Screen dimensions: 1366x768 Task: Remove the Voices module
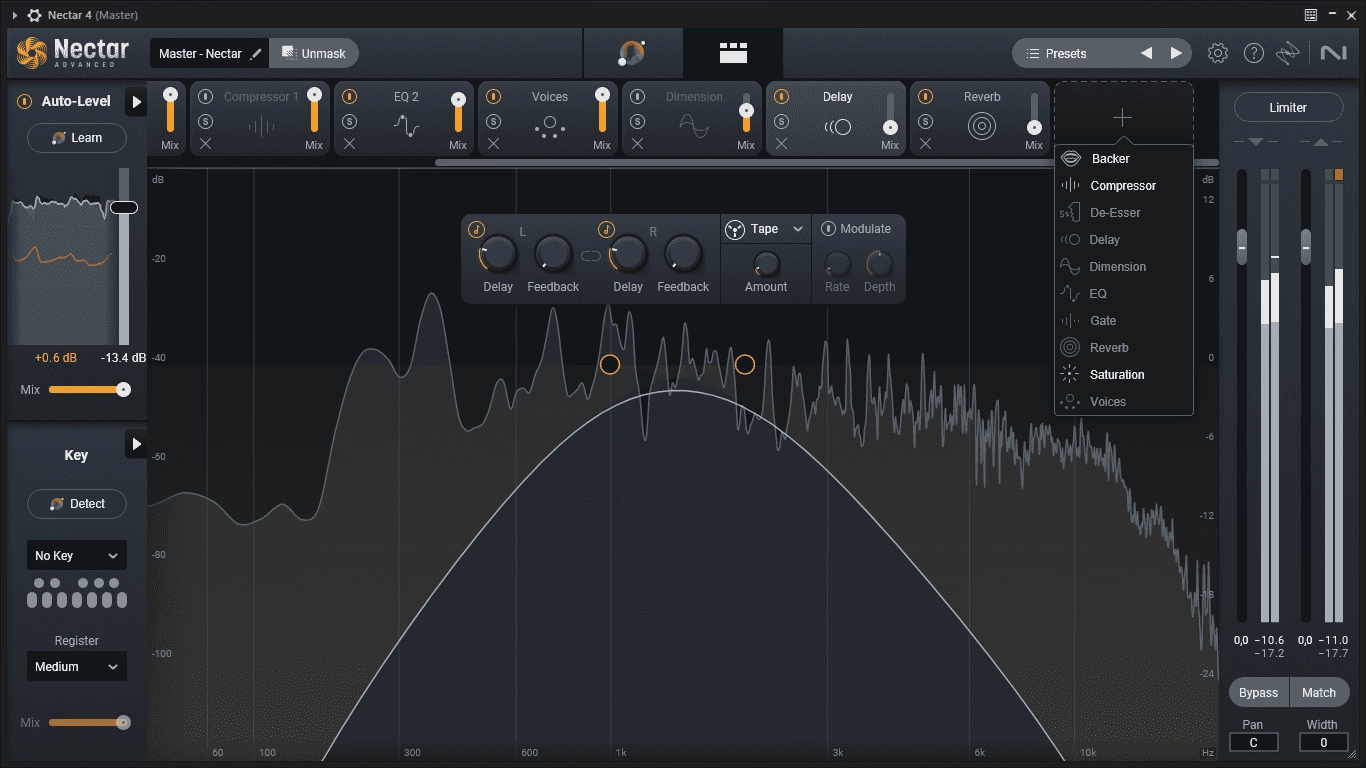(x=493, y=144)
